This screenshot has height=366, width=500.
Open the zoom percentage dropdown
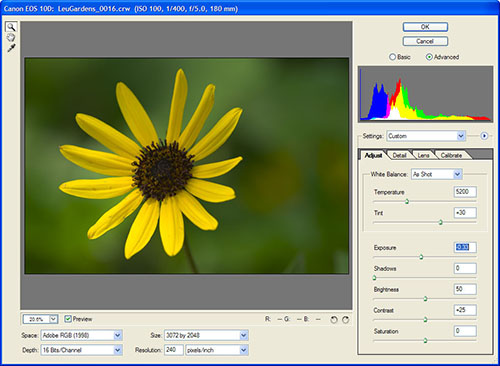coord(53,319)
